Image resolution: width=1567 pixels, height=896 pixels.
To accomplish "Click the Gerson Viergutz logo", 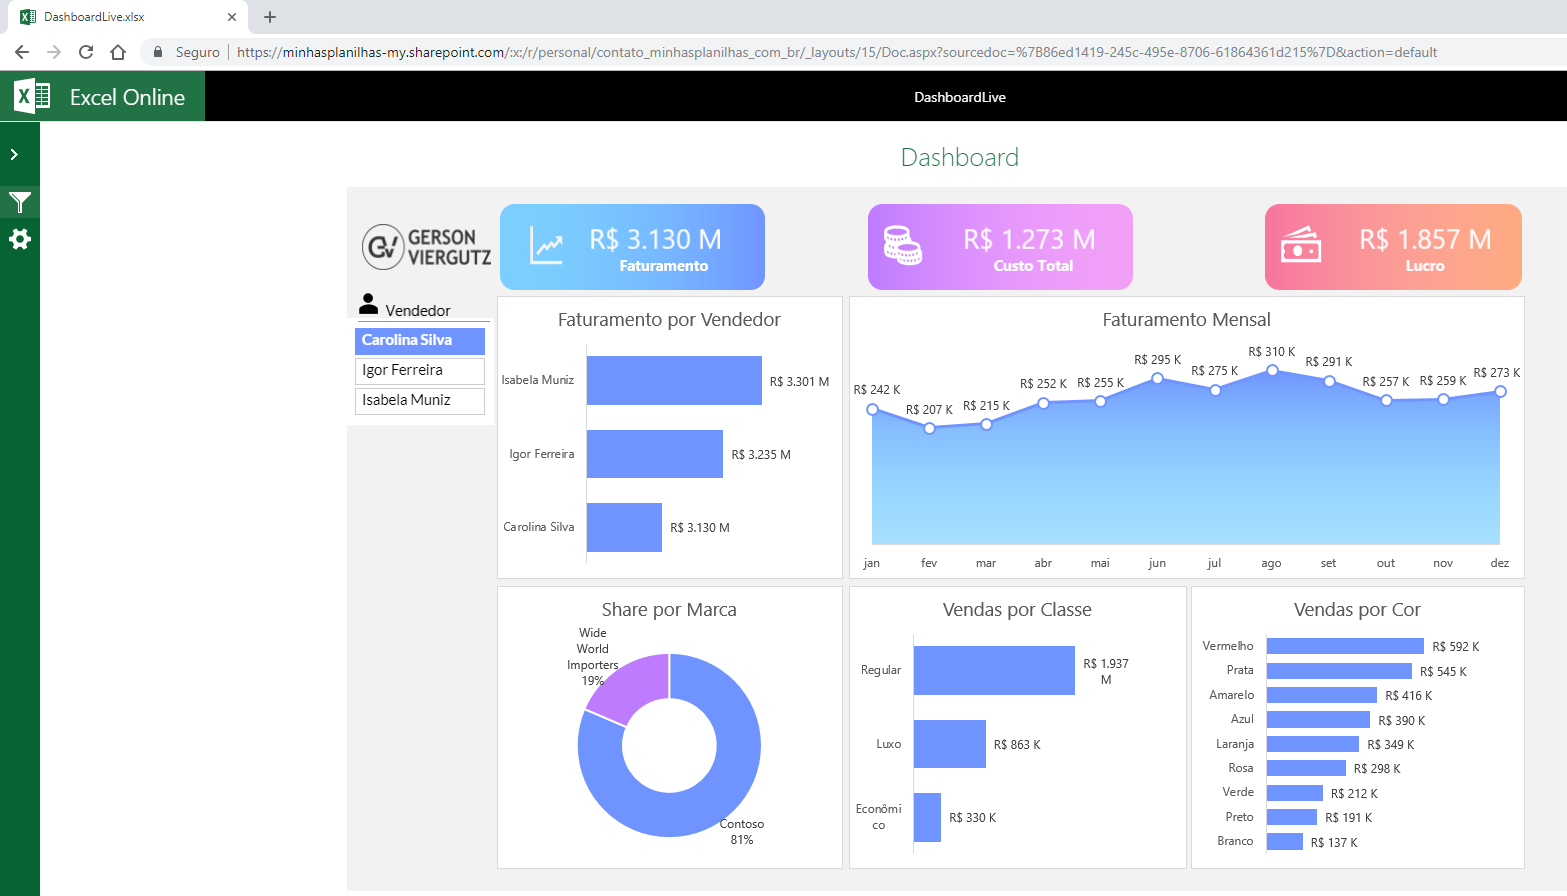I will (425, 246).
